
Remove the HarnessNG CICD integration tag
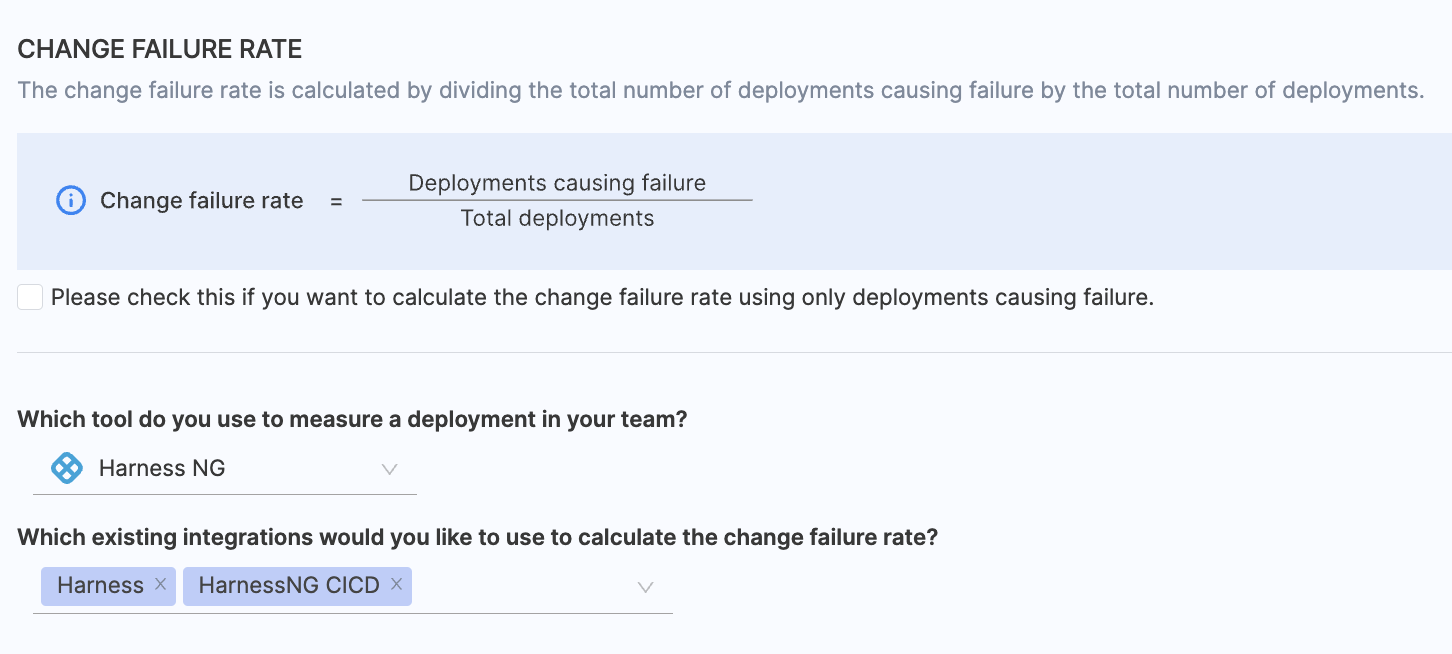click(x=397, y=585)
